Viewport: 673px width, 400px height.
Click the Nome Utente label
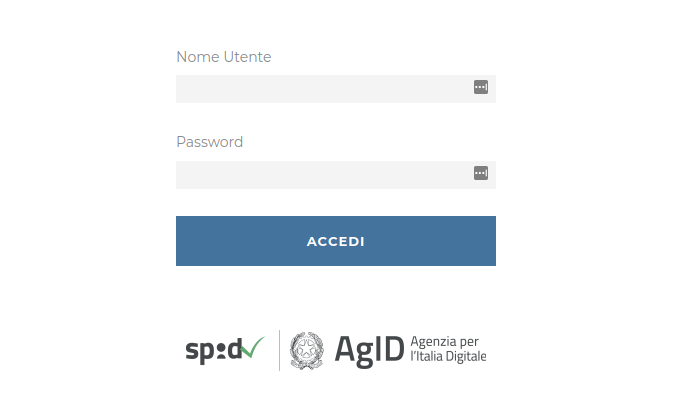point(224,57)
